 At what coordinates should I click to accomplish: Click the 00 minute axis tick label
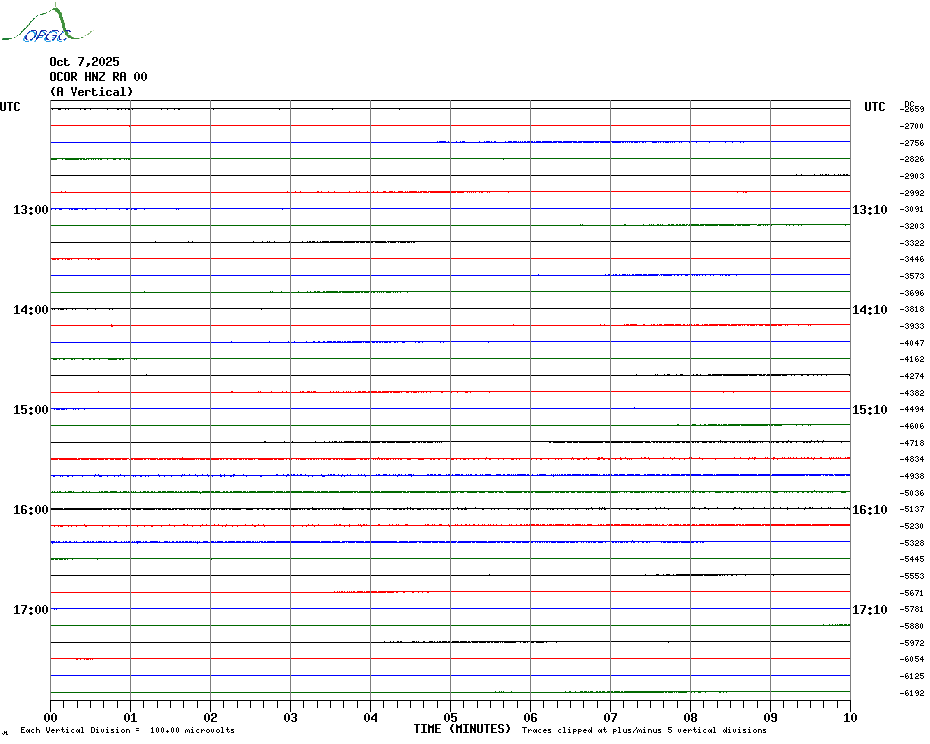pyautogui.click(x=51, y=717)
